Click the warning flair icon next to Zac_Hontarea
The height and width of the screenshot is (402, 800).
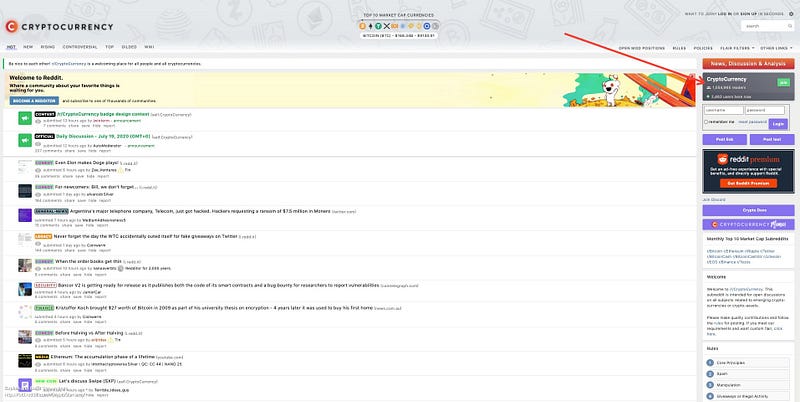click(121, 170)
